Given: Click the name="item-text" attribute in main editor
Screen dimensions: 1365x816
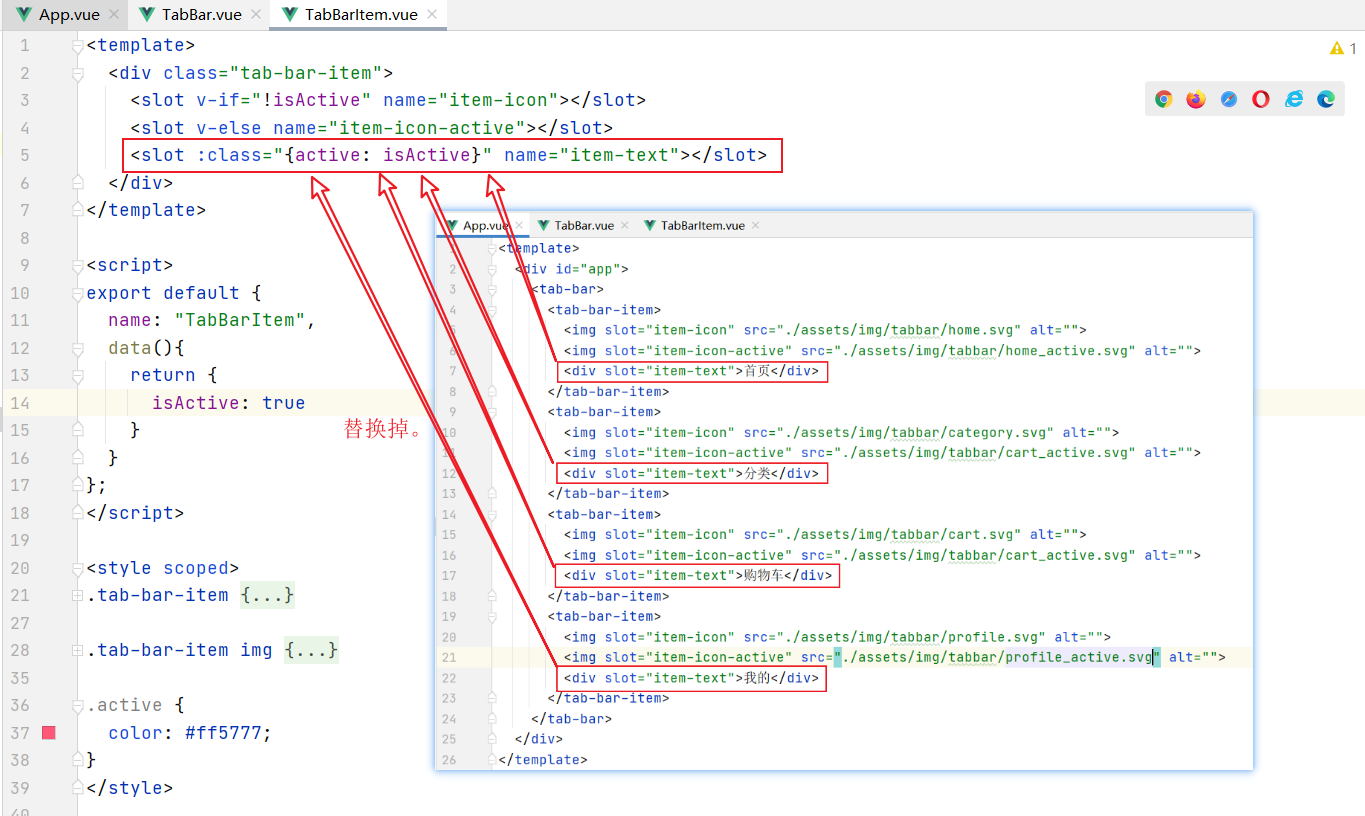Looking at the screenshot, I should 592,155.
